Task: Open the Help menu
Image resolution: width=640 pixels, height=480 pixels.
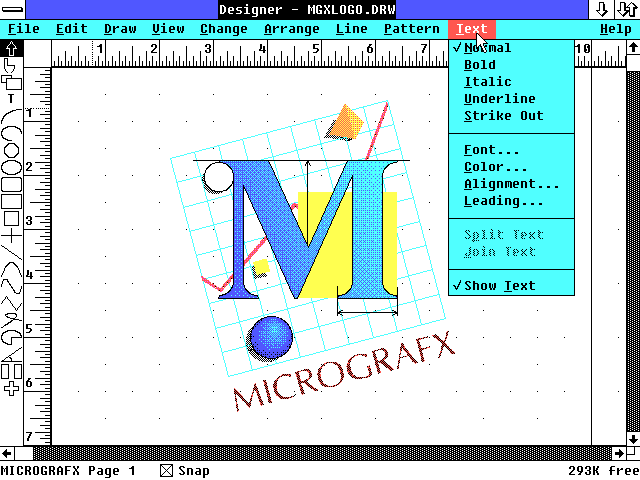Action: (616, 29)
